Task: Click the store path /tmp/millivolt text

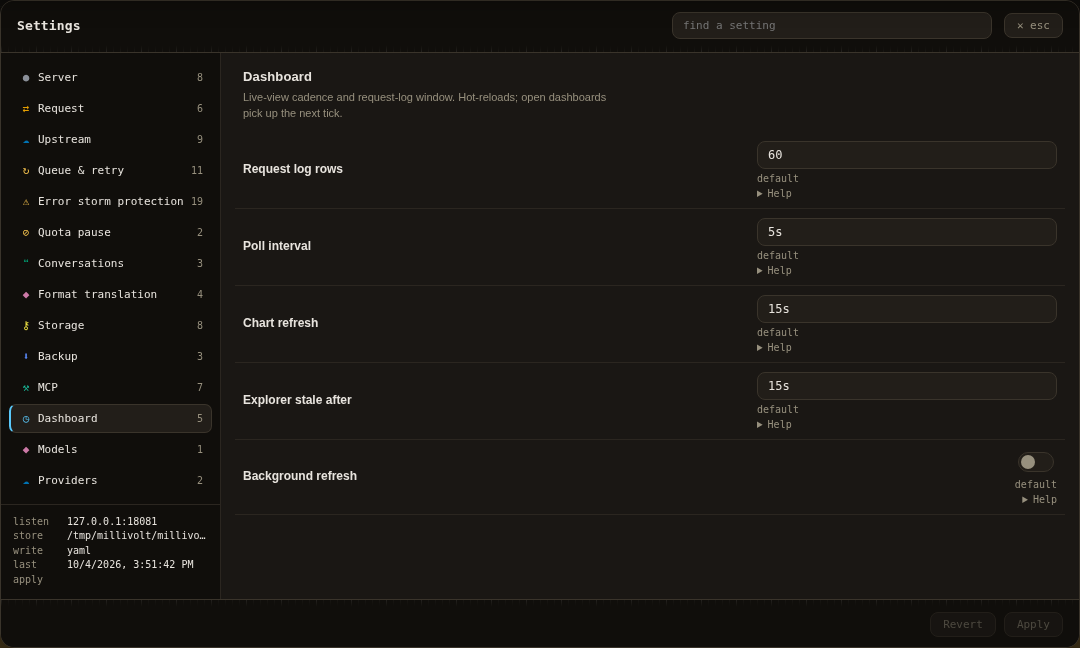Action: [x=136, y=536]
